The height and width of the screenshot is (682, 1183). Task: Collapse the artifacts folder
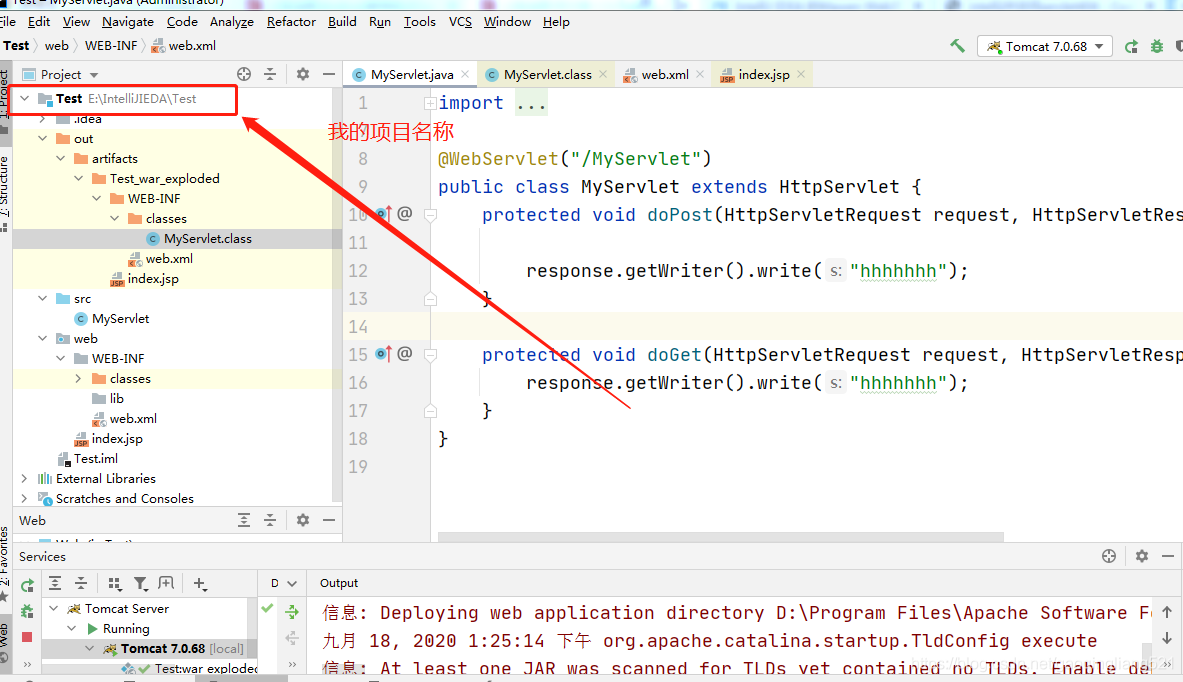[x=61, y=158]
